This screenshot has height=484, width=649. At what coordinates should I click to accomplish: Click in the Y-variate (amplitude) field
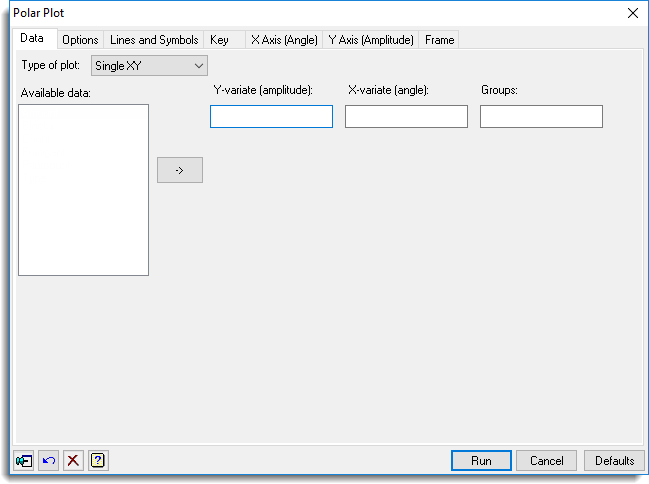click(271, 117)
